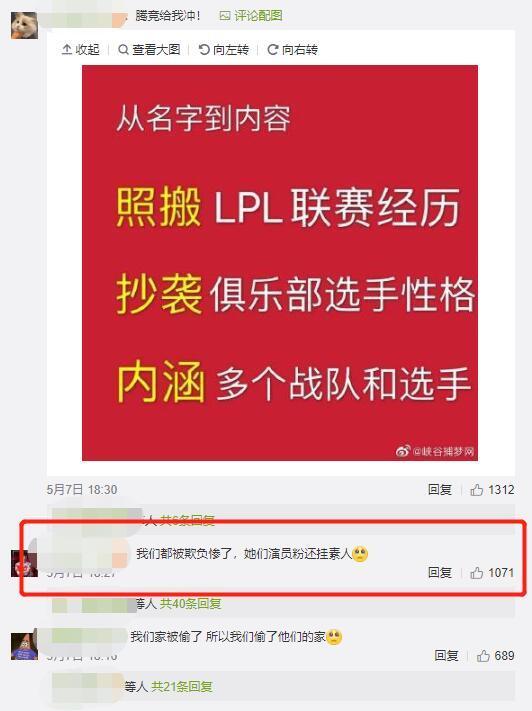Like the comment with 1071 likes
Image resolution: width=532 pixels, height=711 pixels.
tap(492, 573)
